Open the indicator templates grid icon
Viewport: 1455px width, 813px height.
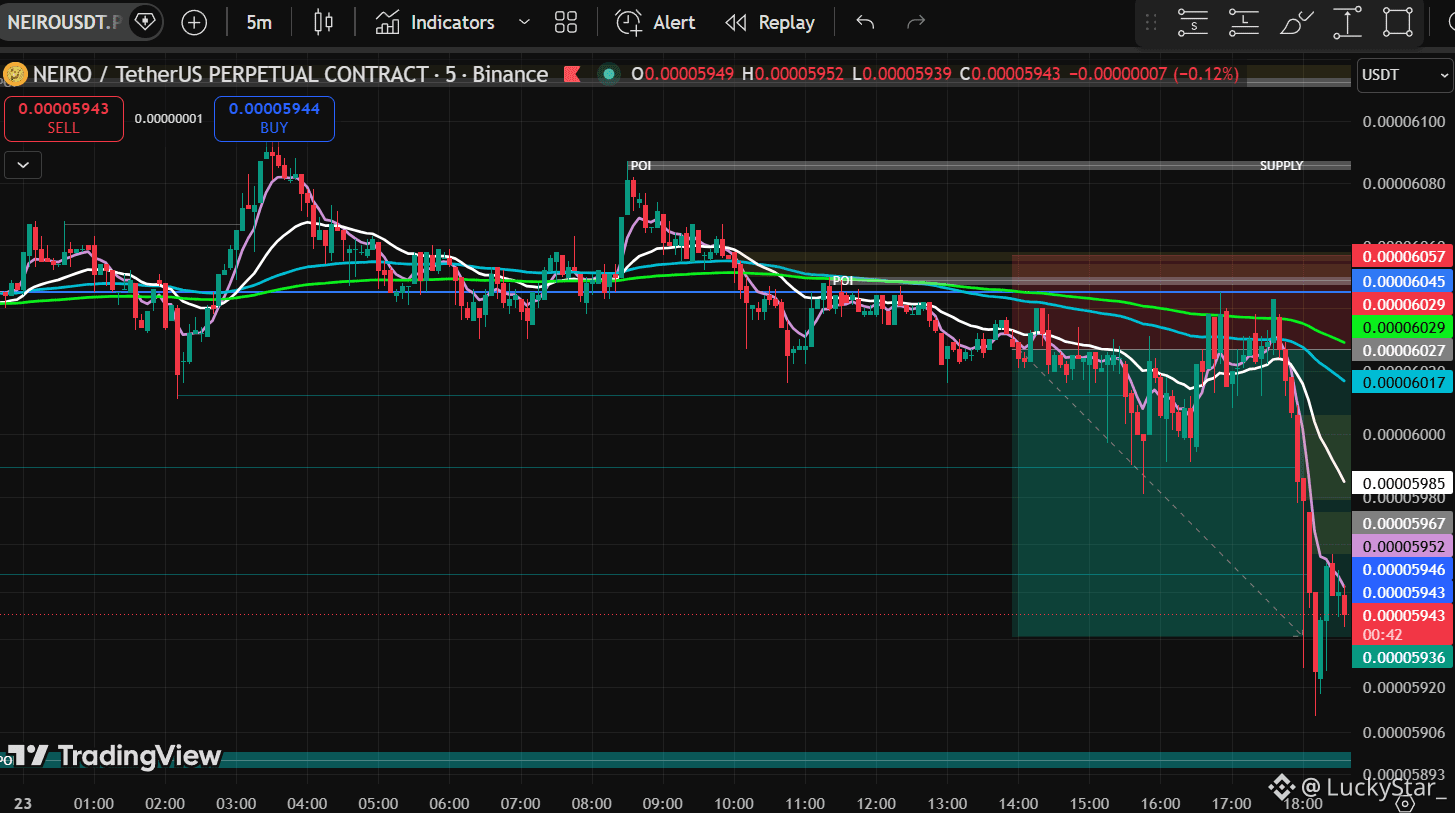coord(566,22)
